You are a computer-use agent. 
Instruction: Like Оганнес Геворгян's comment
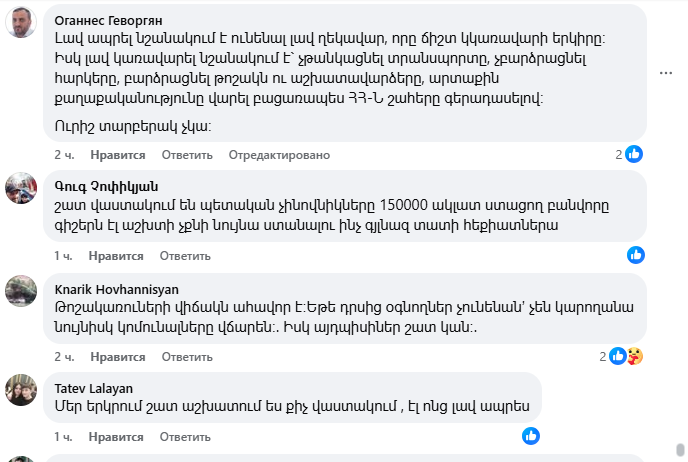pos(118,155)
